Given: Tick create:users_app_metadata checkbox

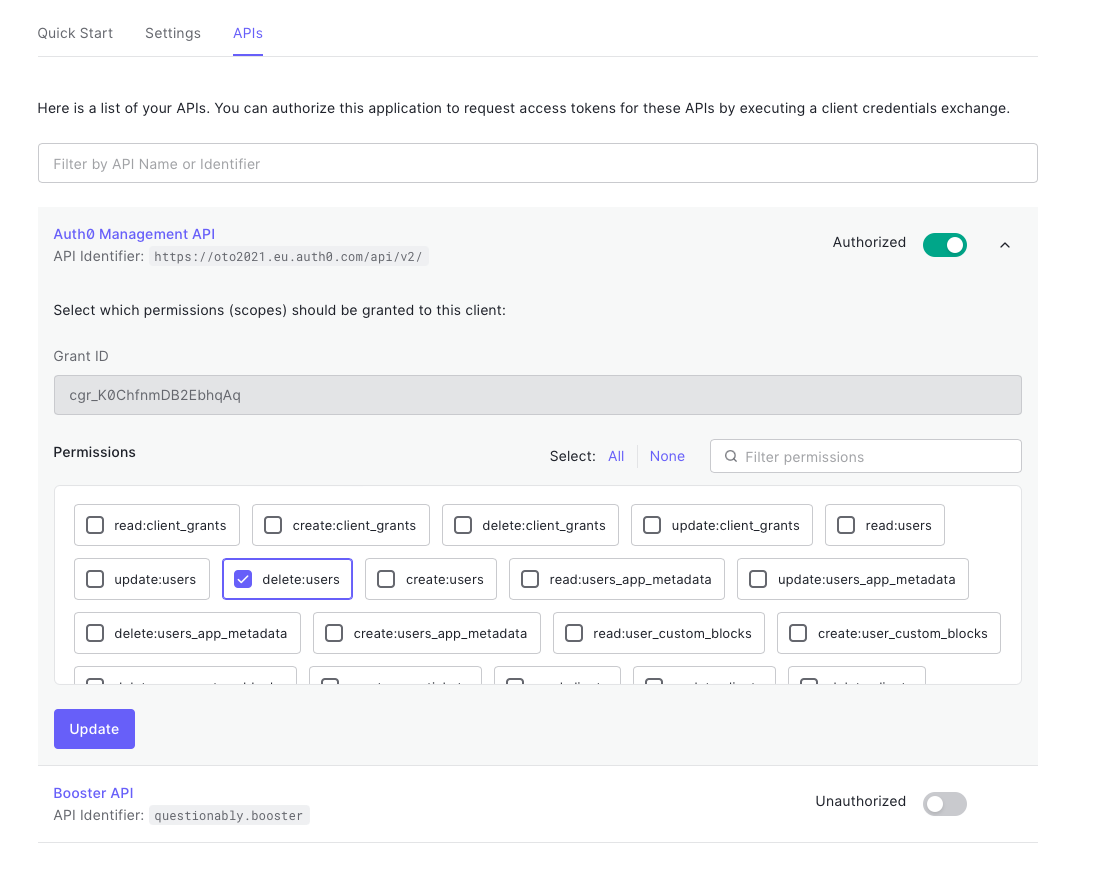Looking at the screenshot, I should tap(334, 633).
